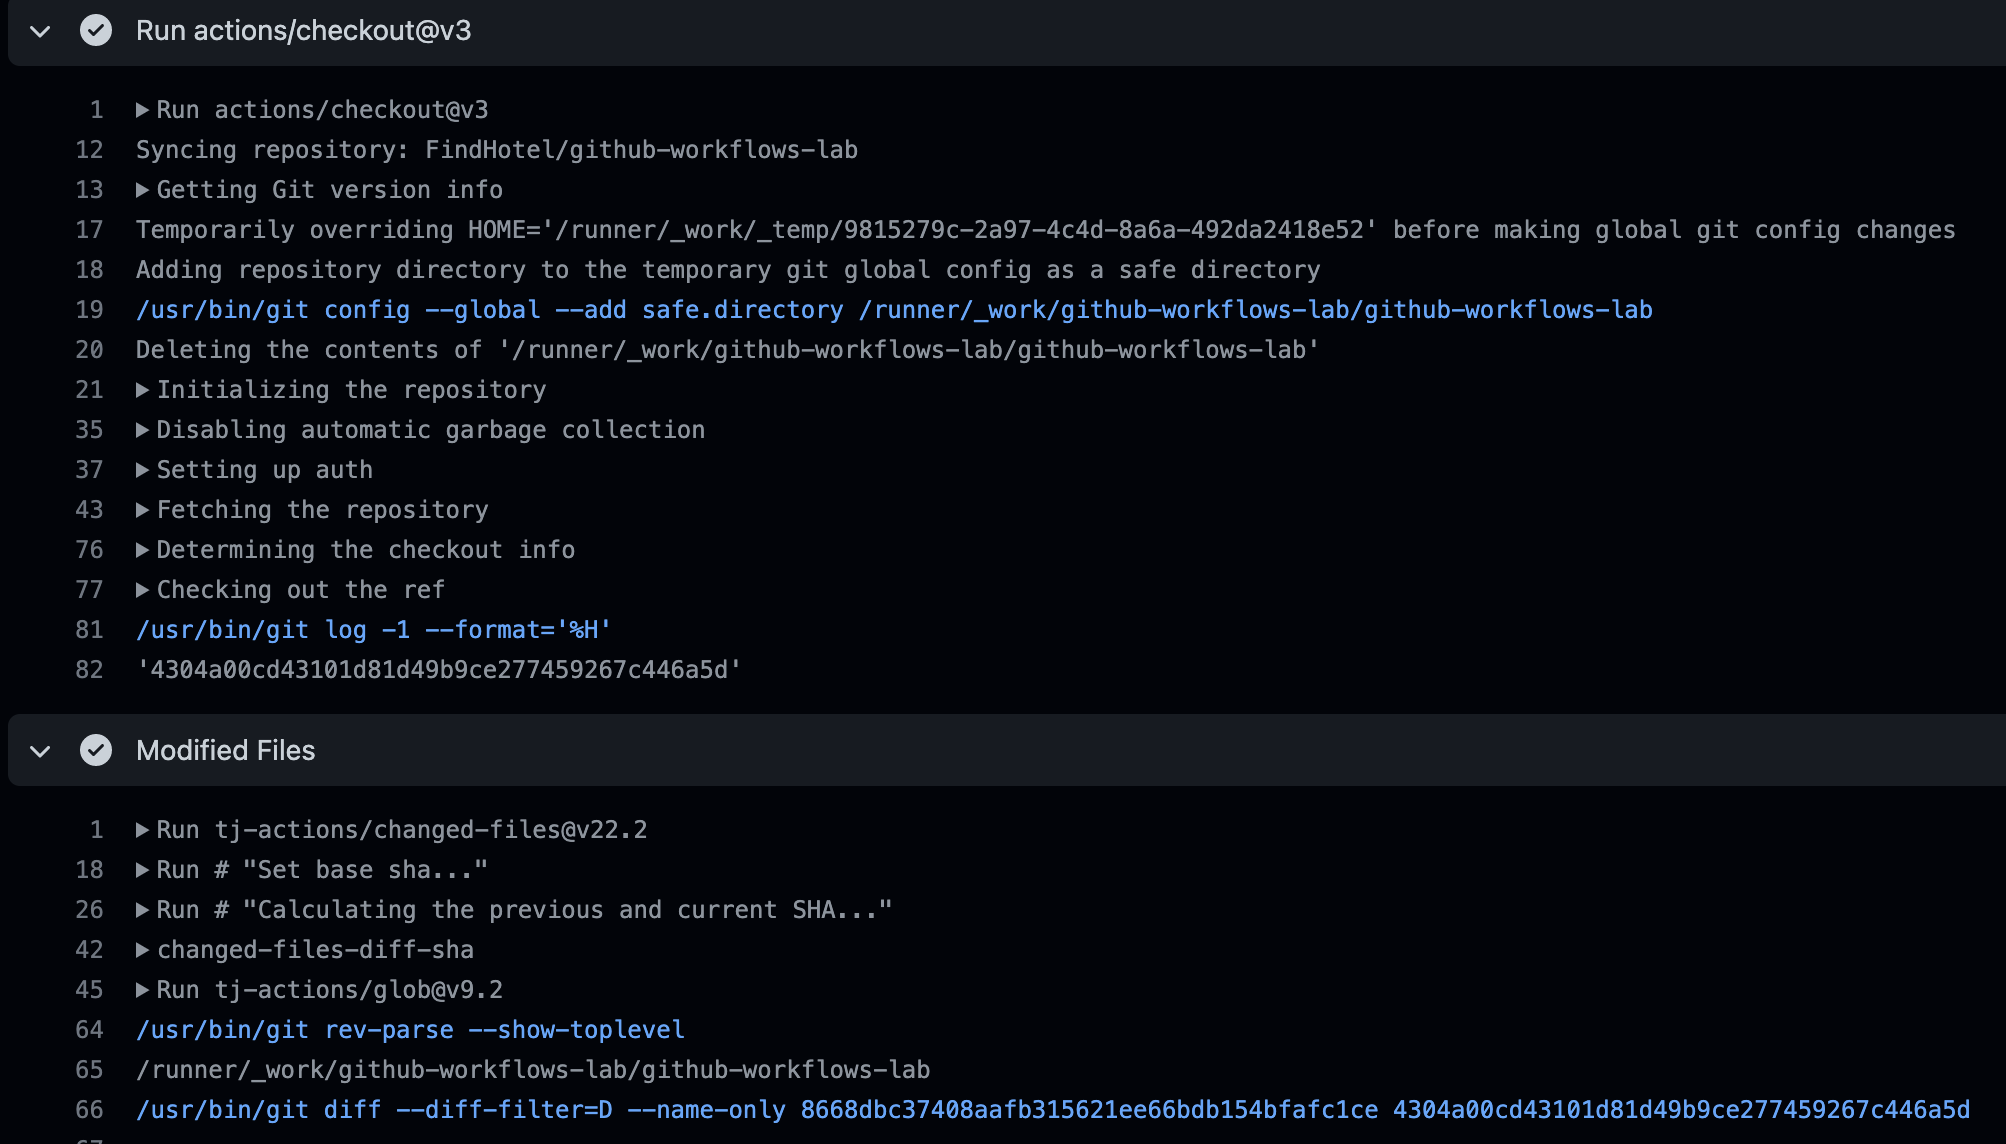Expand the Run tj-actions/glob@v9.2 group
This screenshot has width=2006, height=1144.
[x=143, y=989]
